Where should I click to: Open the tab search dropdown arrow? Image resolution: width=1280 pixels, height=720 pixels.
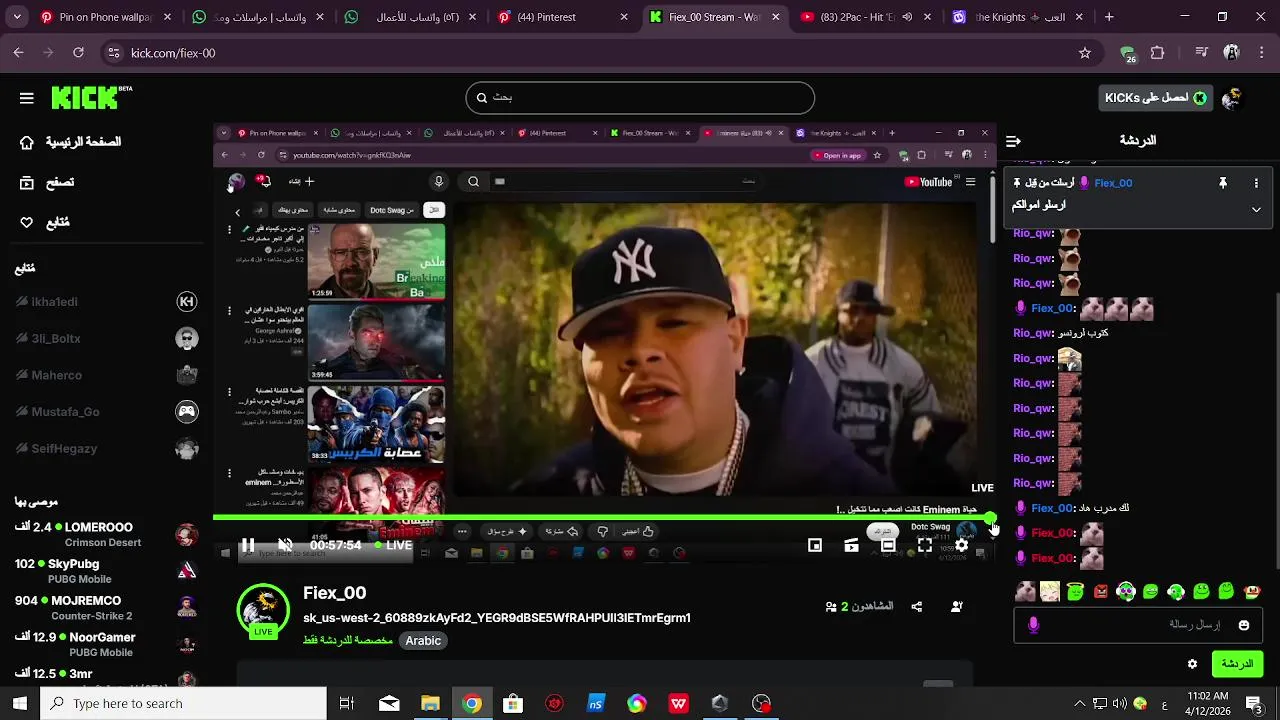[17, 17]
